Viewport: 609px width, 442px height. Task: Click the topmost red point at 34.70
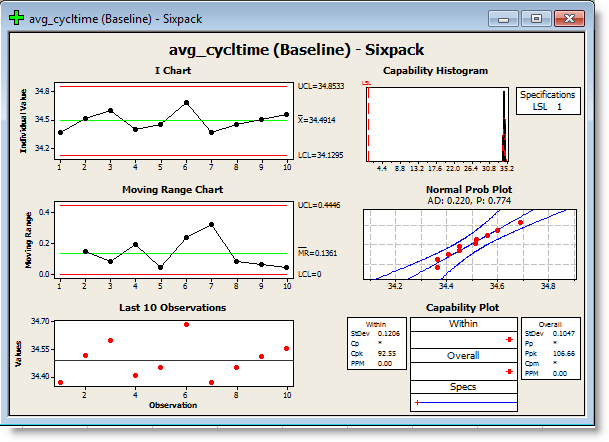[x=186, y=324]
